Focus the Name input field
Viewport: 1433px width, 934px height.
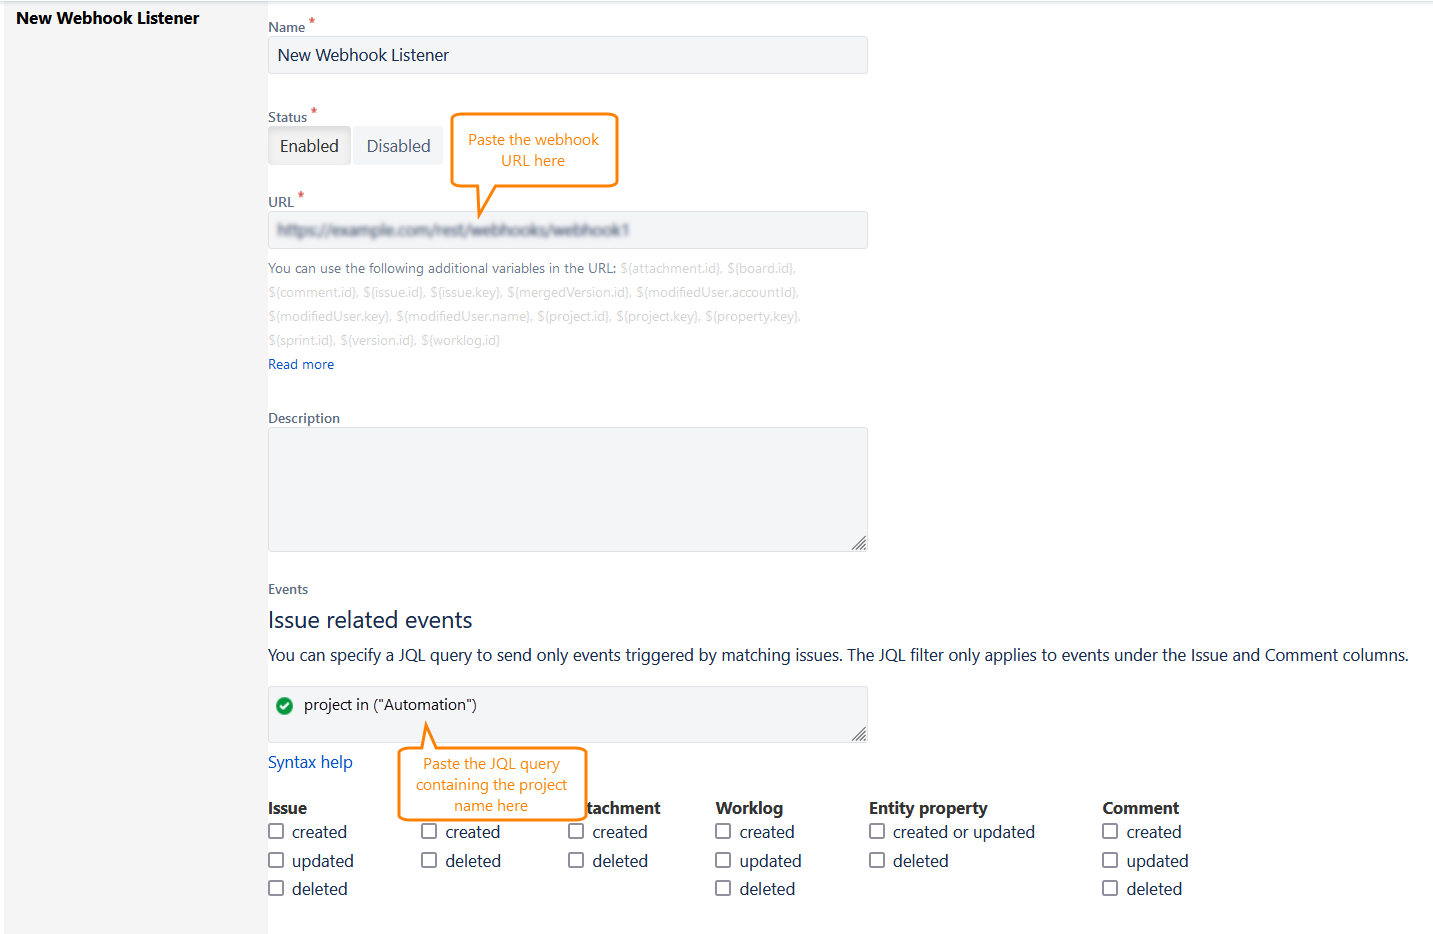coord(567,56)
